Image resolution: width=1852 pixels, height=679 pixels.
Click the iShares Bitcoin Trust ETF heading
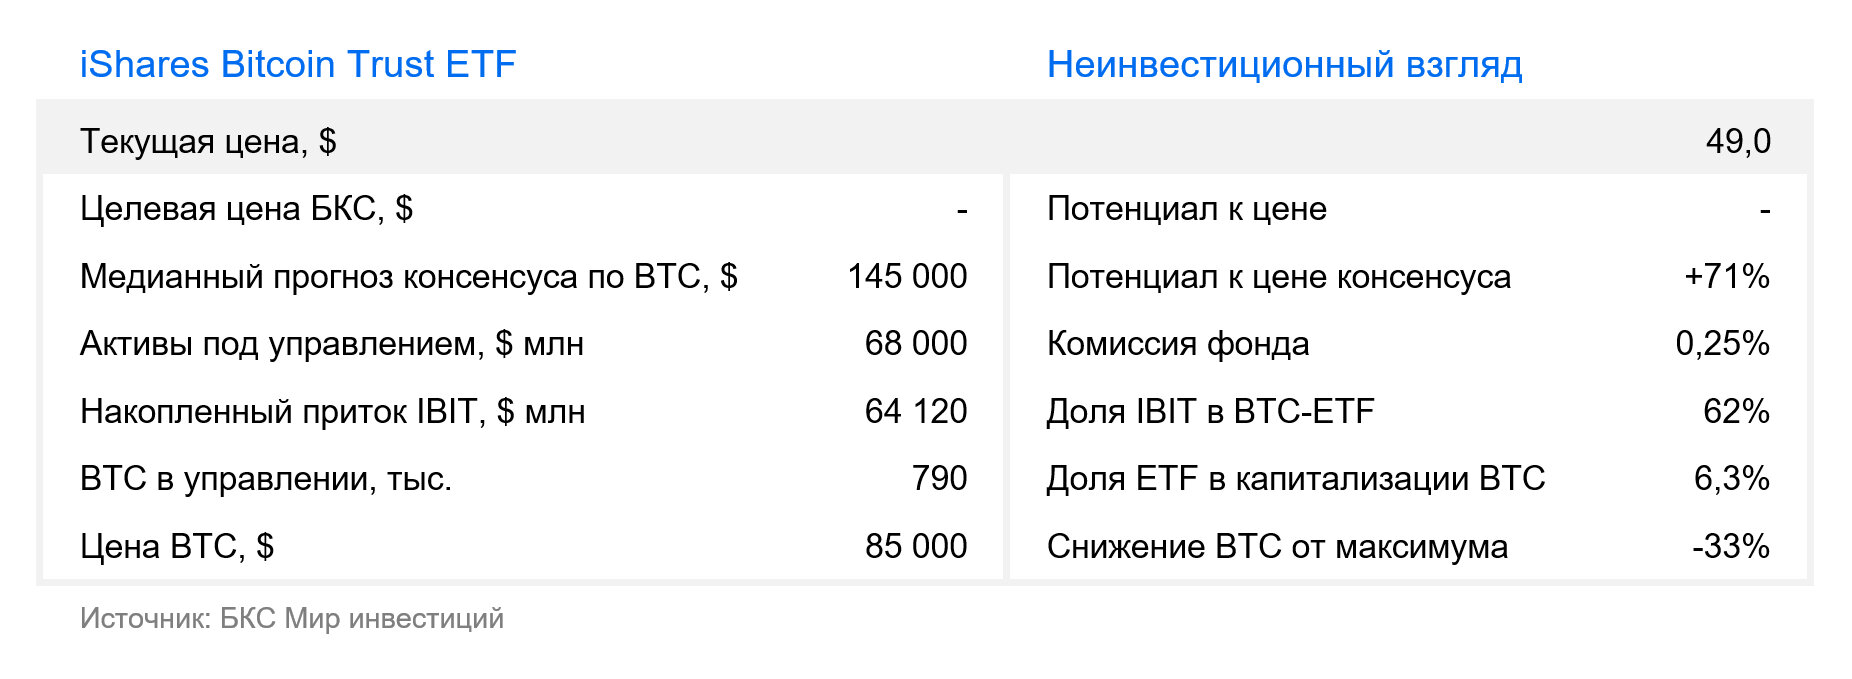[x=298, y=65]
